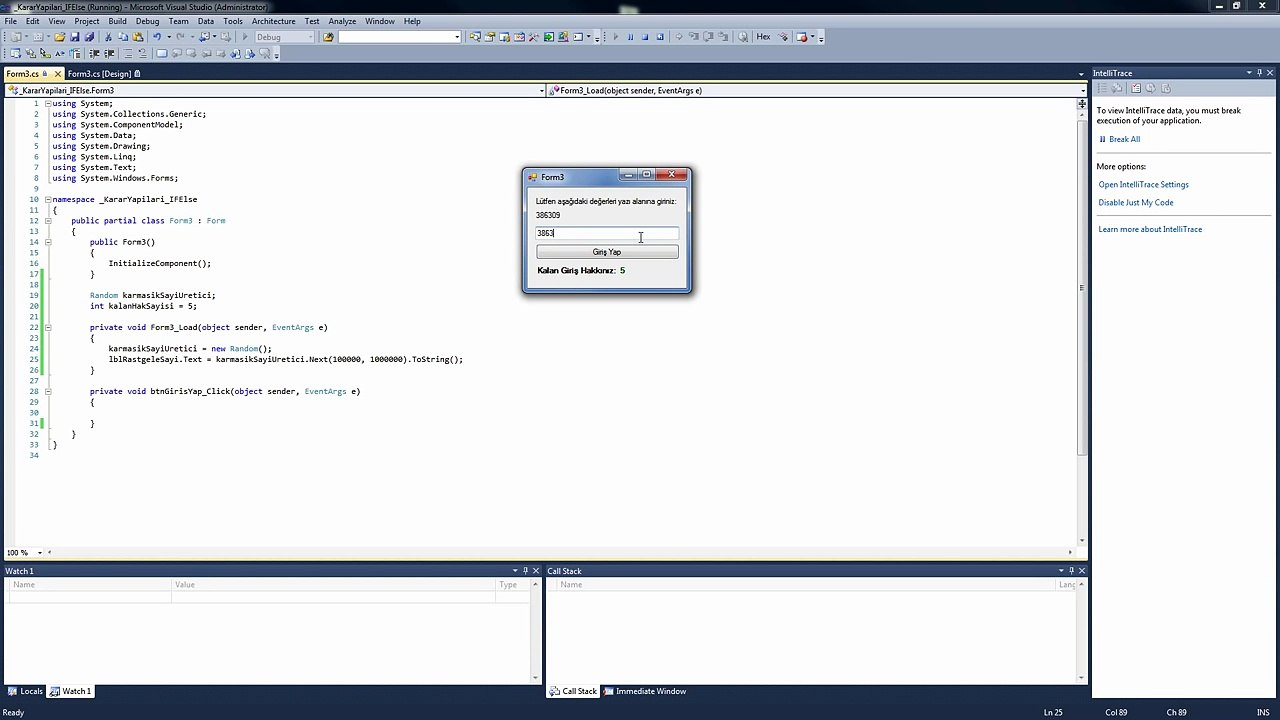Click the Paste toolbar icon
The height and width of the screenshot is (720, 1280).
tap(138, 37)
